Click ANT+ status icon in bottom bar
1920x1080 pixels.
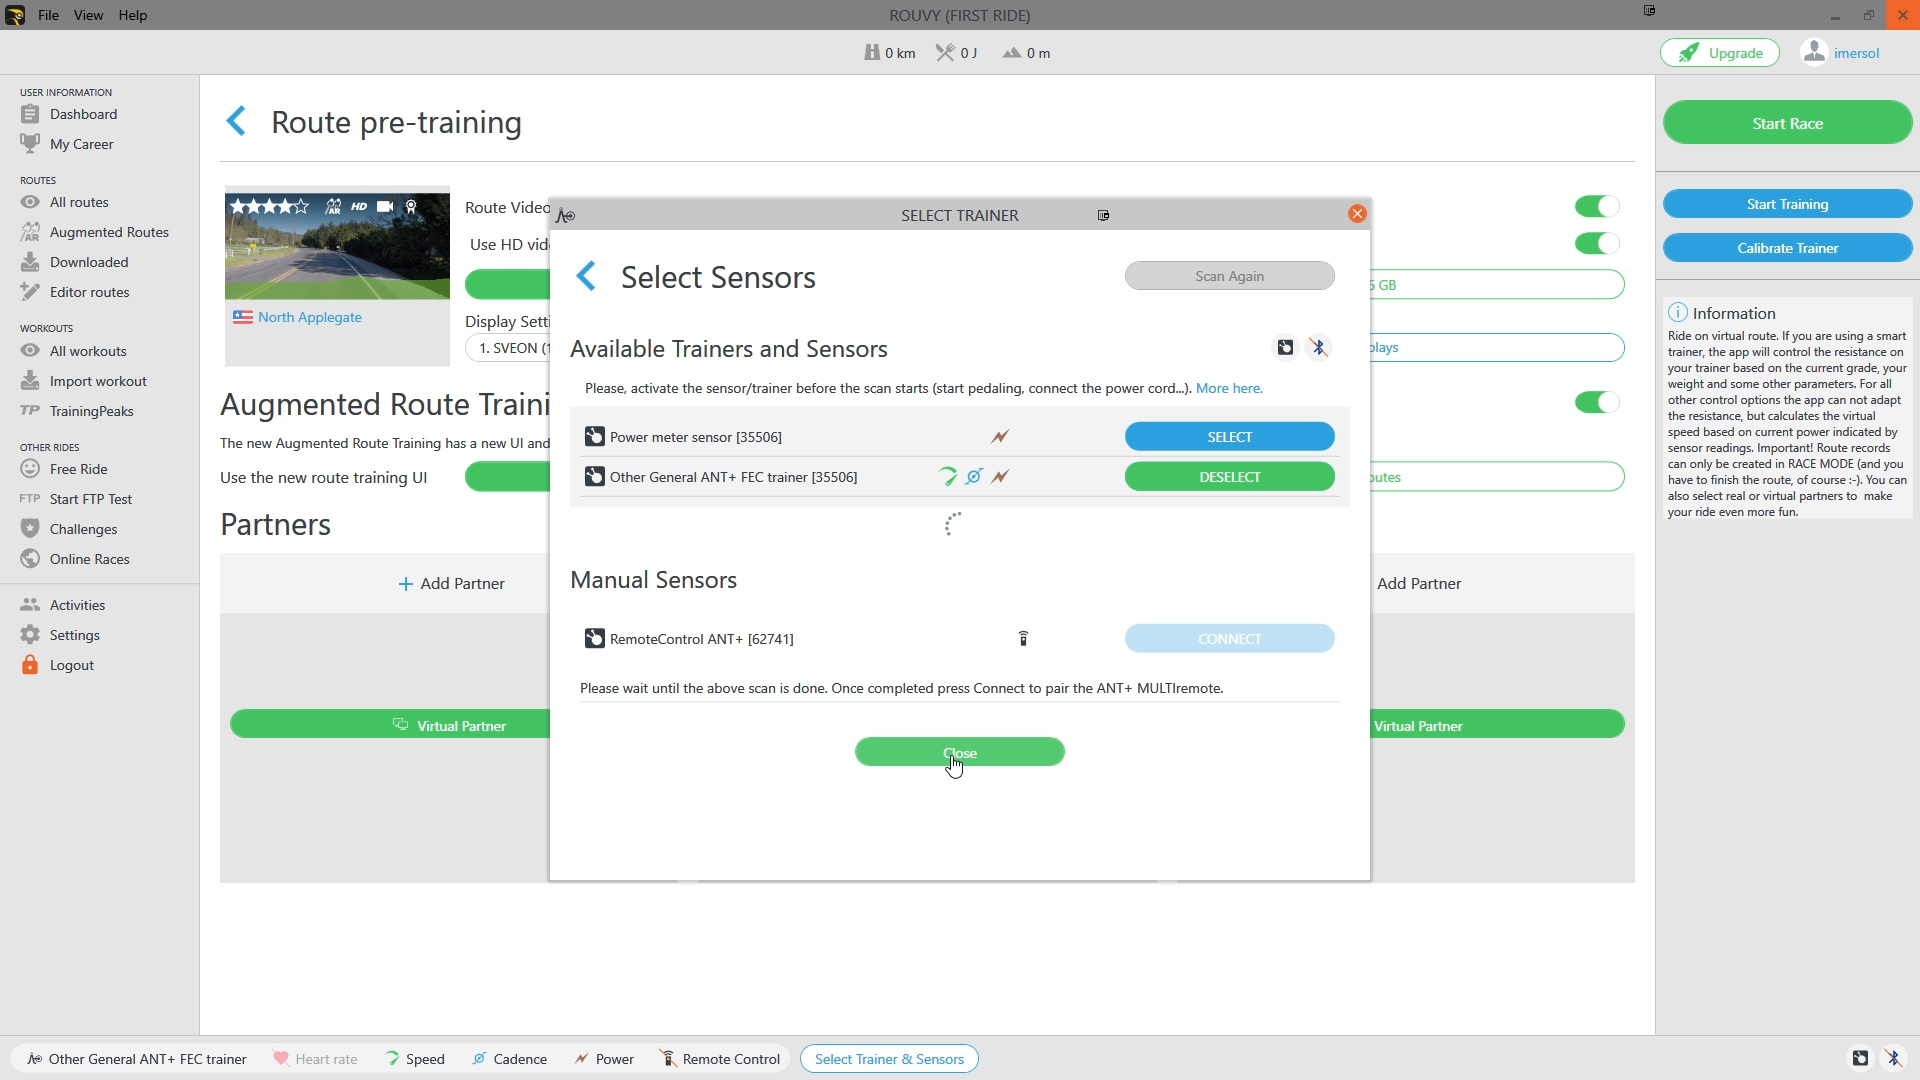(1860, 1058)
